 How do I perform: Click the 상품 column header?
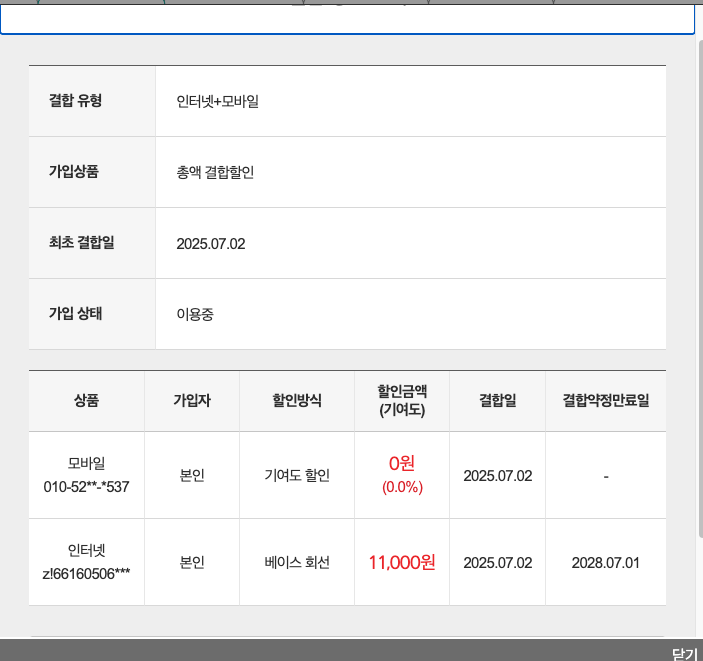click(x=86, y=401)
